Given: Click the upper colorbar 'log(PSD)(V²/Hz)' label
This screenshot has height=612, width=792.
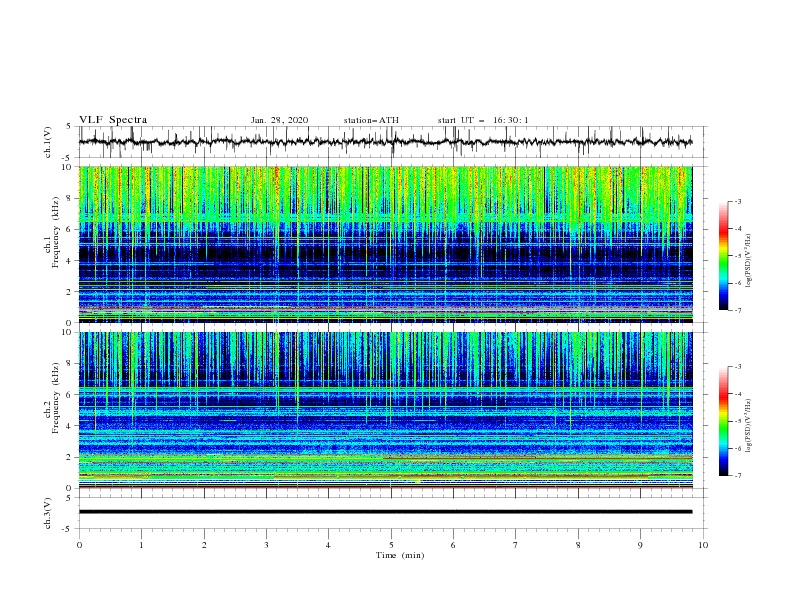Looking at the screenshot, I should [749, 261].
